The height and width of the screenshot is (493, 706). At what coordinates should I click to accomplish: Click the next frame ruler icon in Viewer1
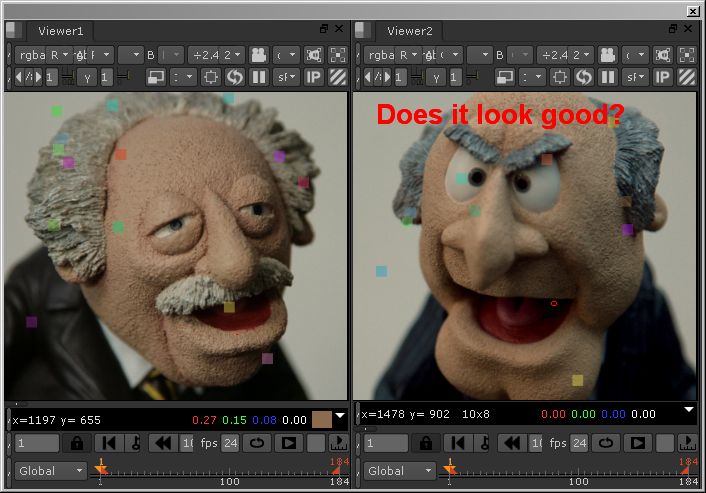tap(339, 443)
